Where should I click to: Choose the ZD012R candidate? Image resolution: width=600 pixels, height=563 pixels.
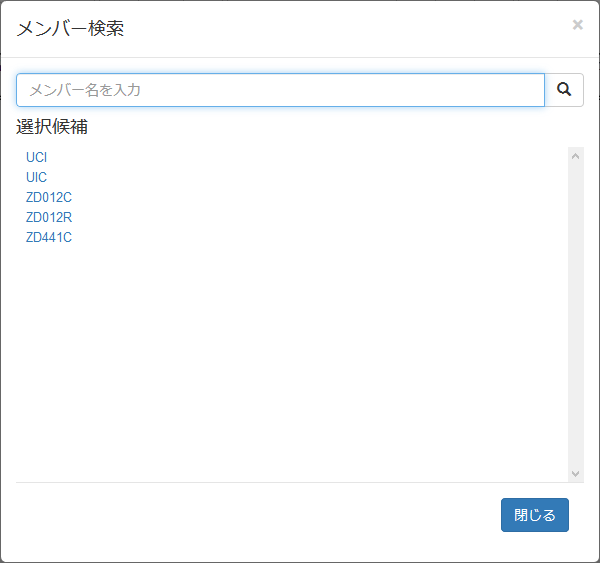click(49, 217)
